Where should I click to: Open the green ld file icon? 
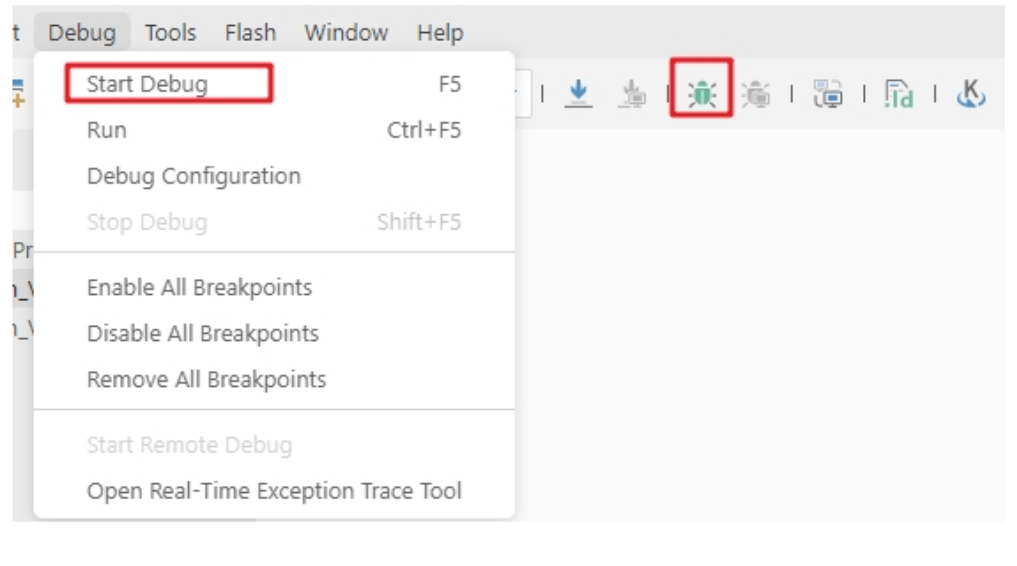(899, 94)
